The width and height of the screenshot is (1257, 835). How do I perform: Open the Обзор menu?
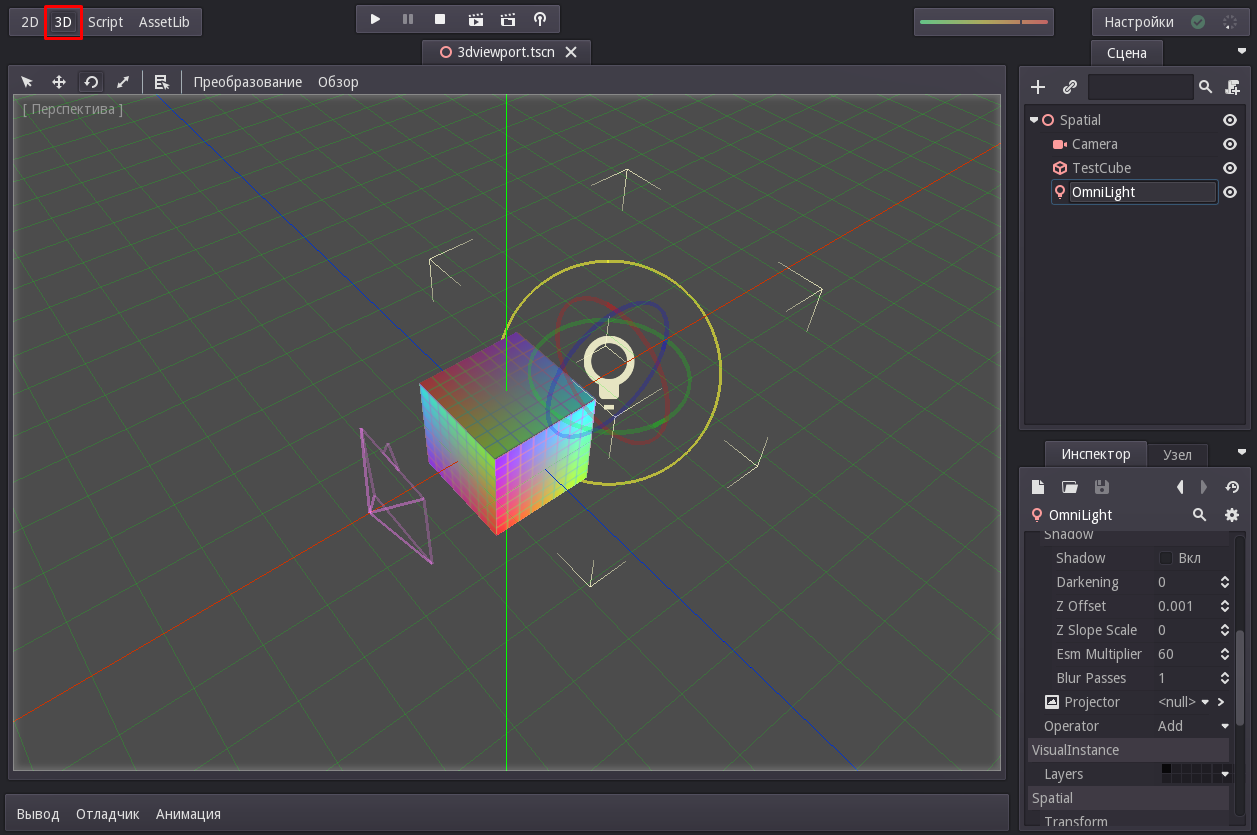pos(338,82)
